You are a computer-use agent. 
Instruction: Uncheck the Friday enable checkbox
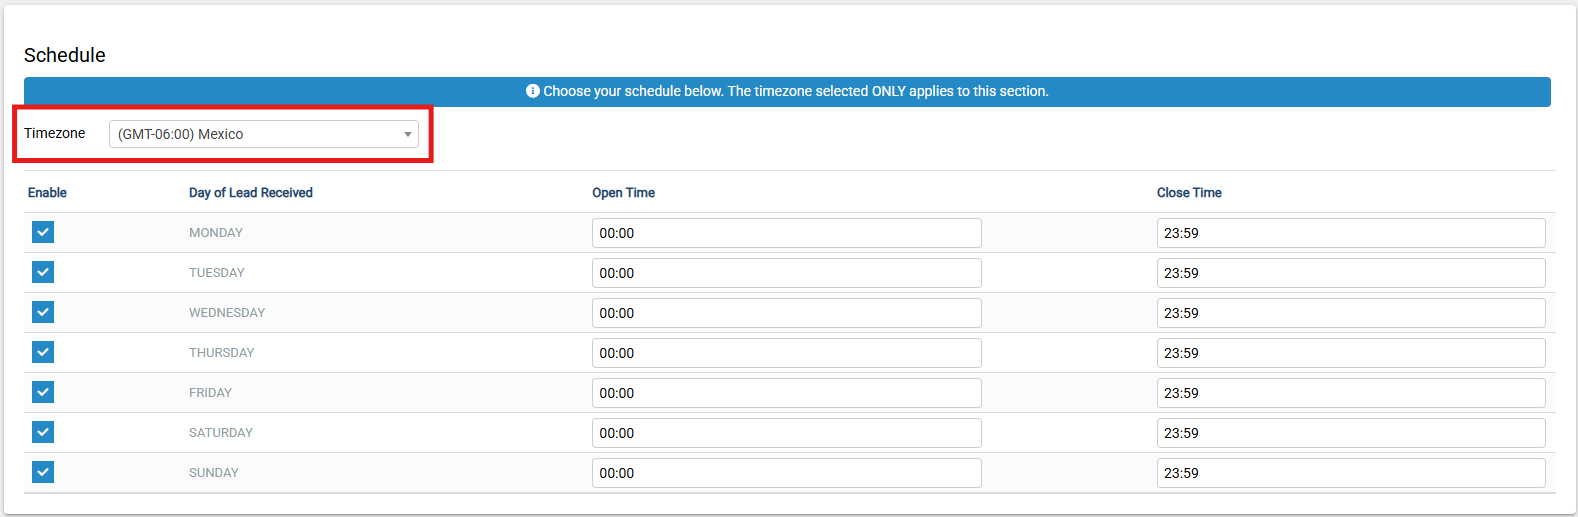pos(43,392)
